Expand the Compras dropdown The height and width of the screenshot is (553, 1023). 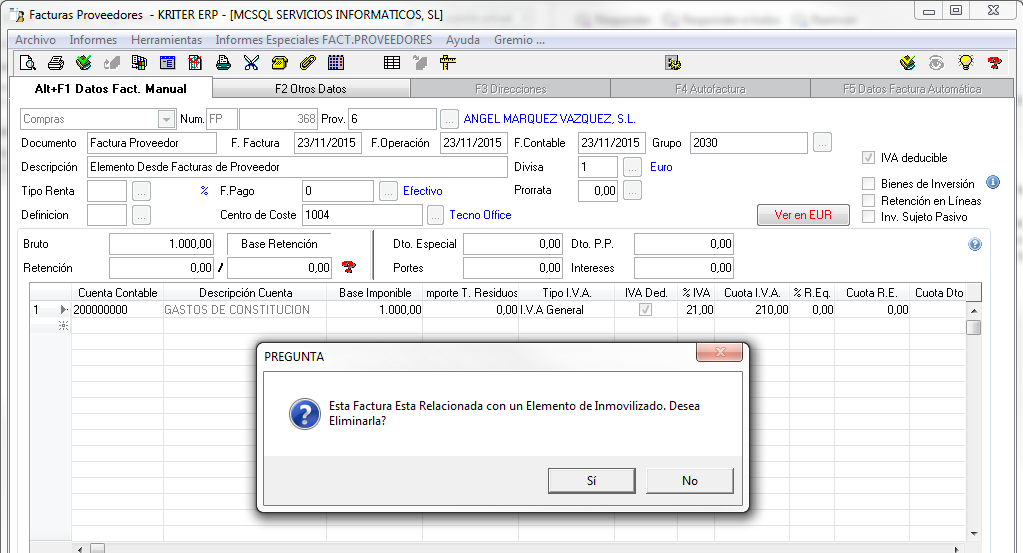point(167,119)
